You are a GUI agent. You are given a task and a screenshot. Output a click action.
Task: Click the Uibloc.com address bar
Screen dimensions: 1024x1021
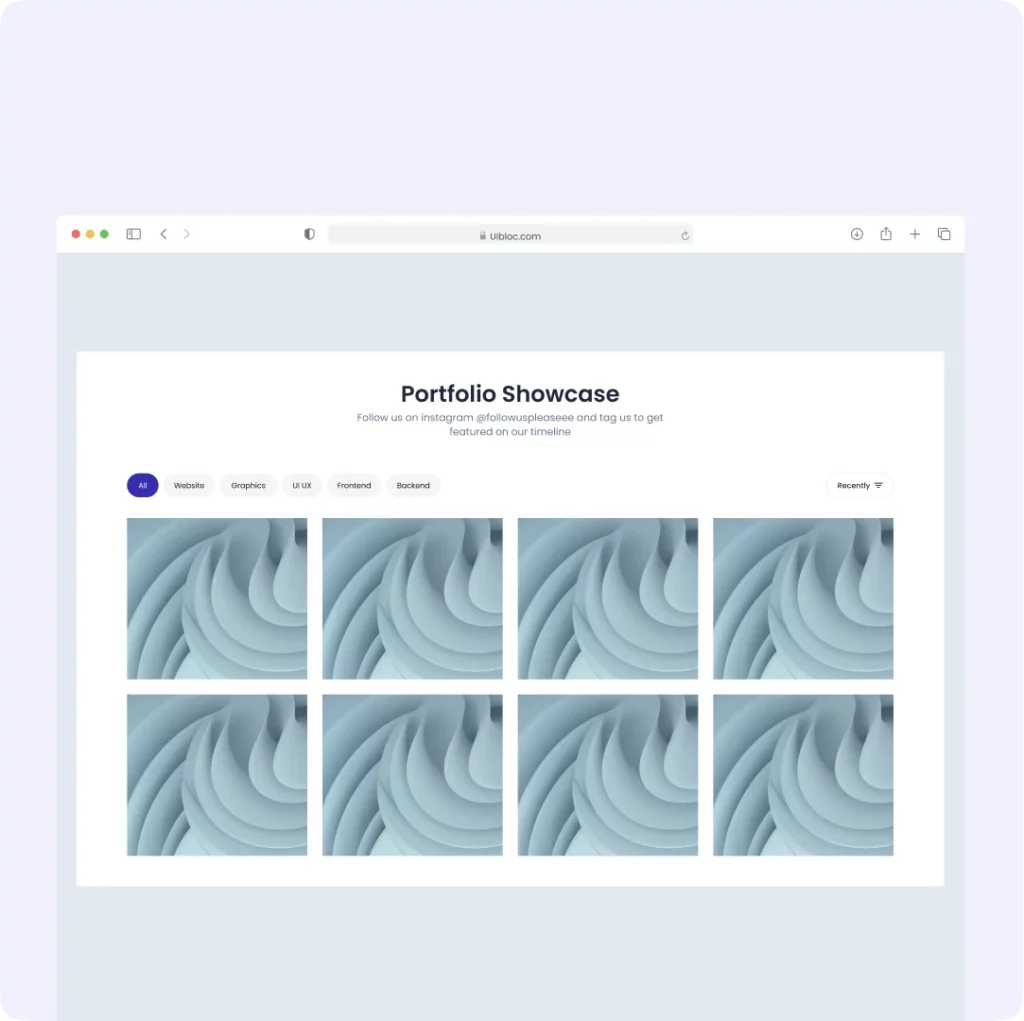click(510, 235)
